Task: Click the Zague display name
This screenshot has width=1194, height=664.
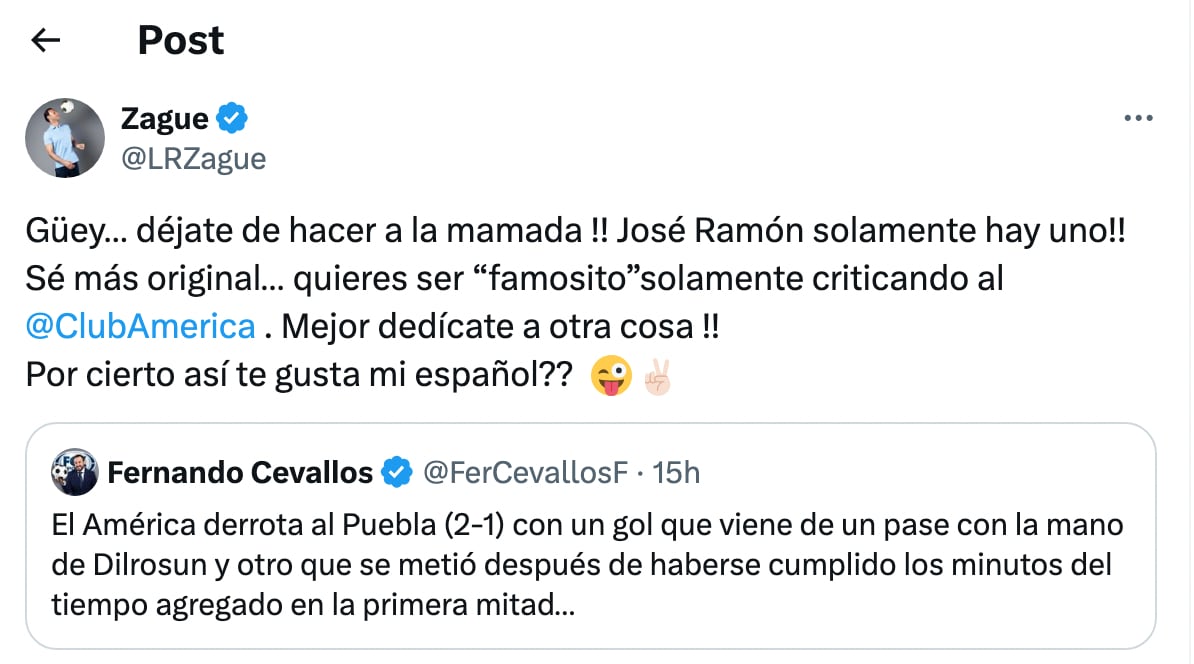Action: tap(164, 119)
